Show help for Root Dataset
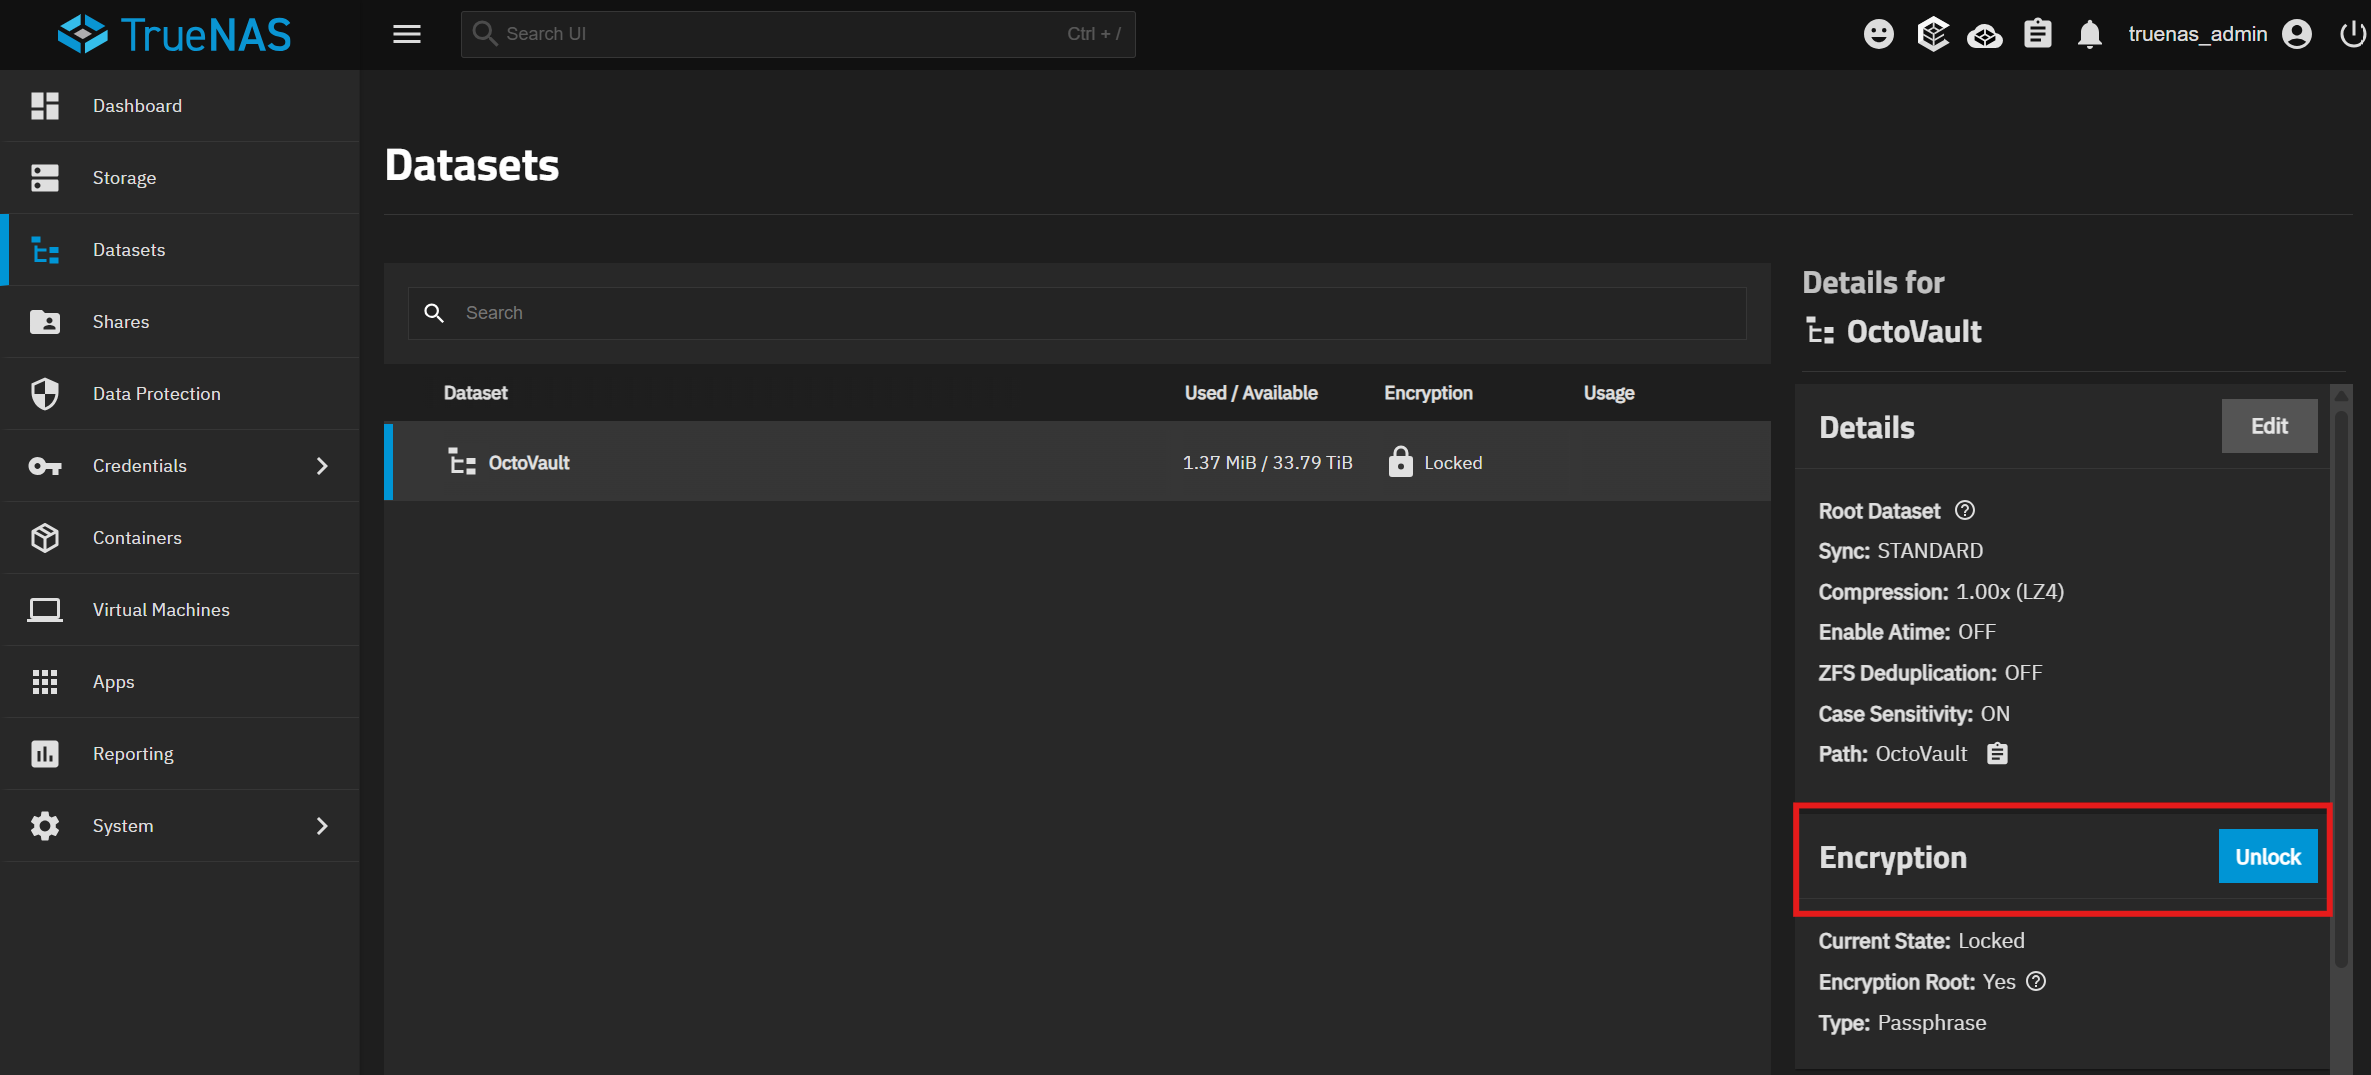The width and height of the screenshot is (2371, 1075). click(x=1965, y=511)
